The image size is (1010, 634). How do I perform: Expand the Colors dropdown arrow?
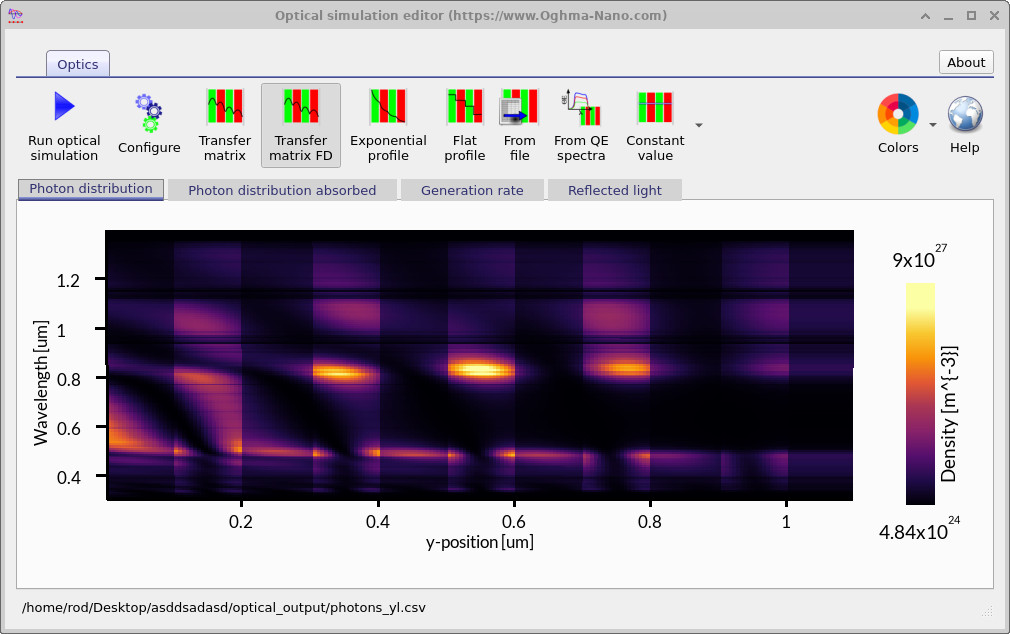pyautogui.click(x=932, y=125)
